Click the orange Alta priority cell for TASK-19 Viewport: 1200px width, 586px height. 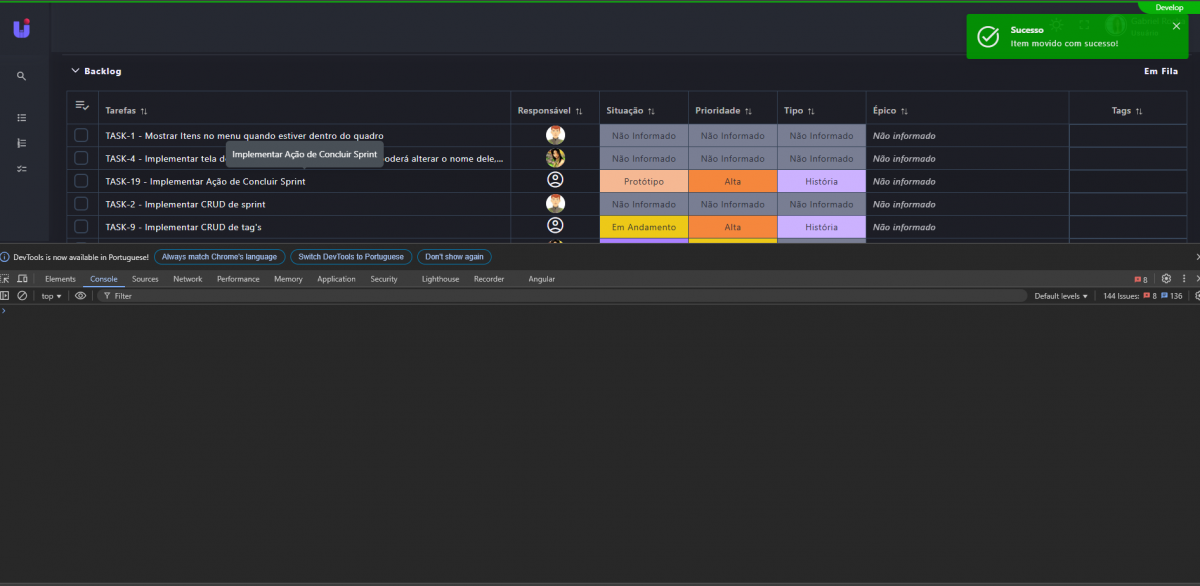[732, 181]
